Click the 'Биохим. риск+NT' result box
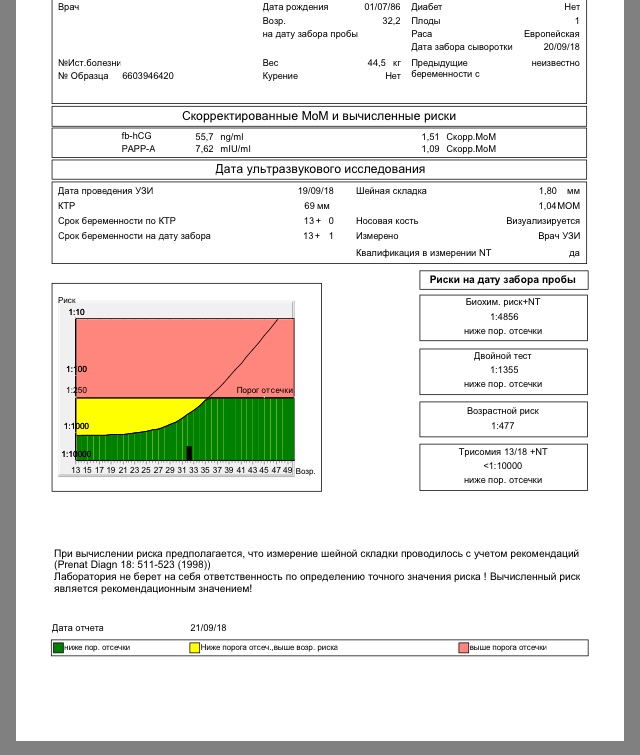This screenshot has height=755, width=640. click(x=502, y=315)
